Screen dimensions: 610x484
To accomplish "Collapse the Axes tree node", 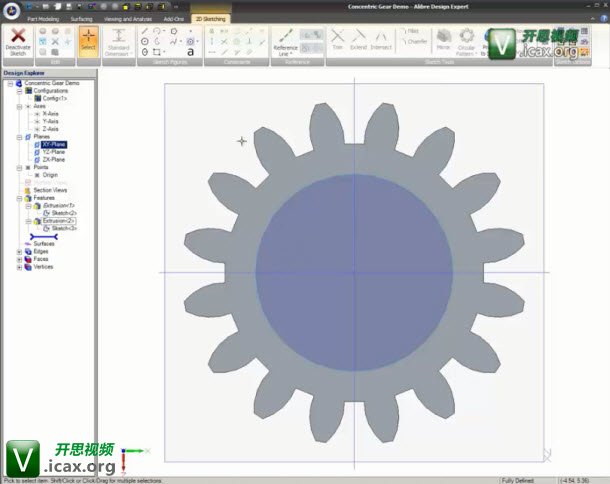I will [x=19, y=106].
